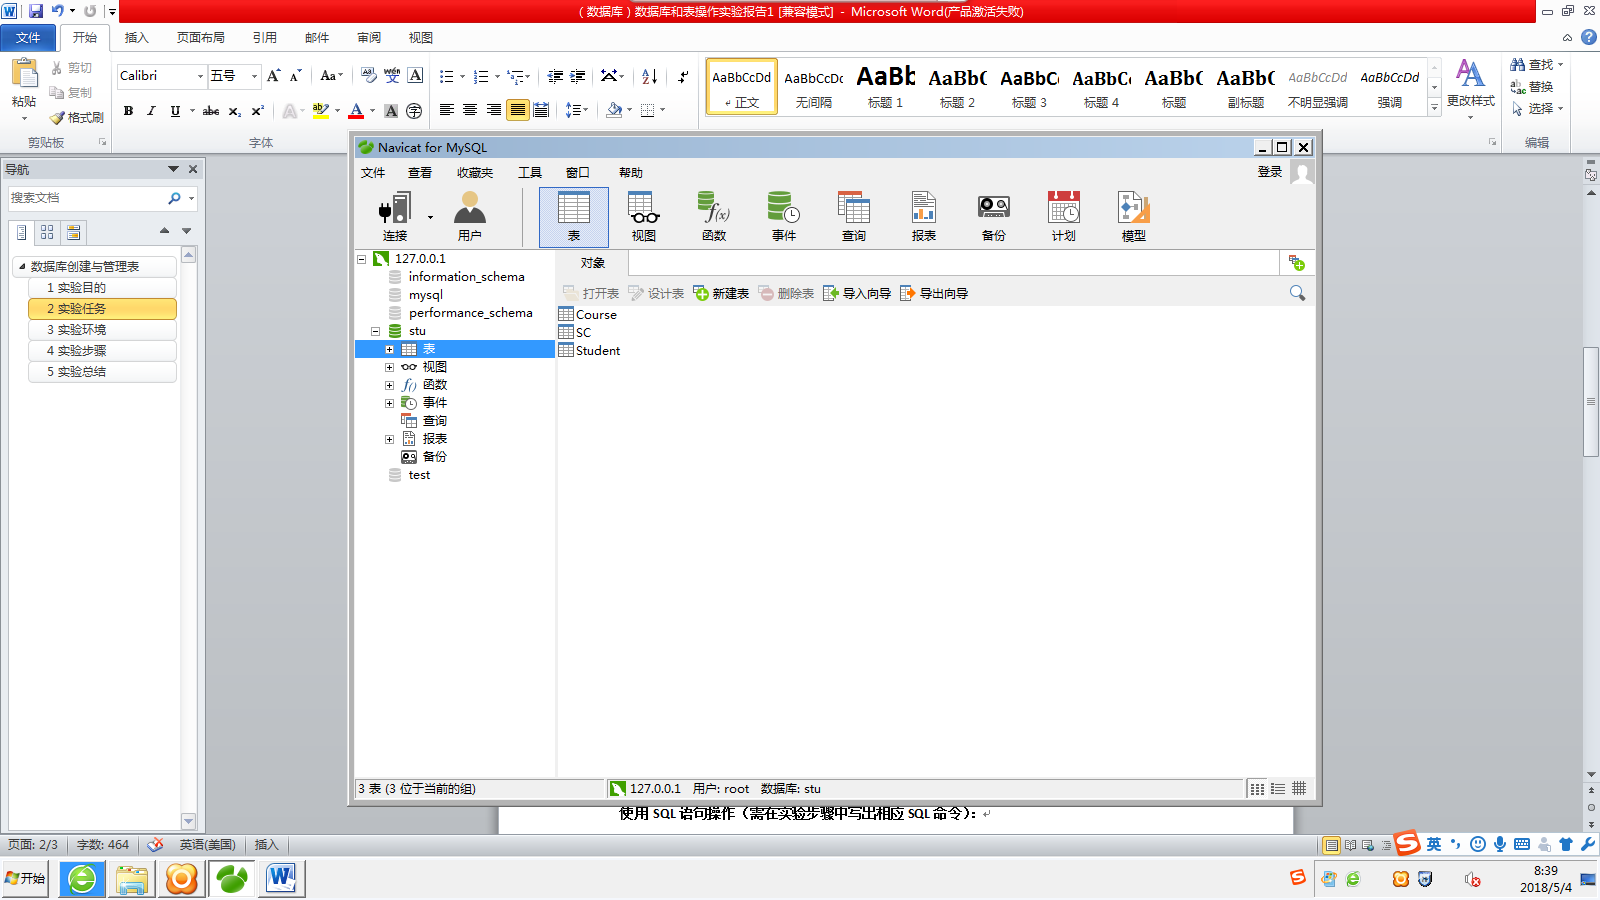Collapse the 127.0.0.1 connection node
This screenshot has width=1600, height=900.
click(362, 259)
